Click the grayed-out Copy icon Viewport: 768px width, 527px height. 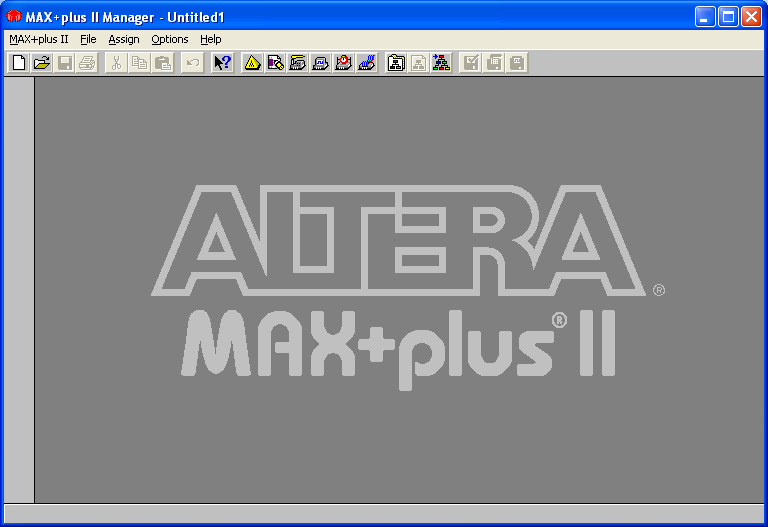pos(140,63)
